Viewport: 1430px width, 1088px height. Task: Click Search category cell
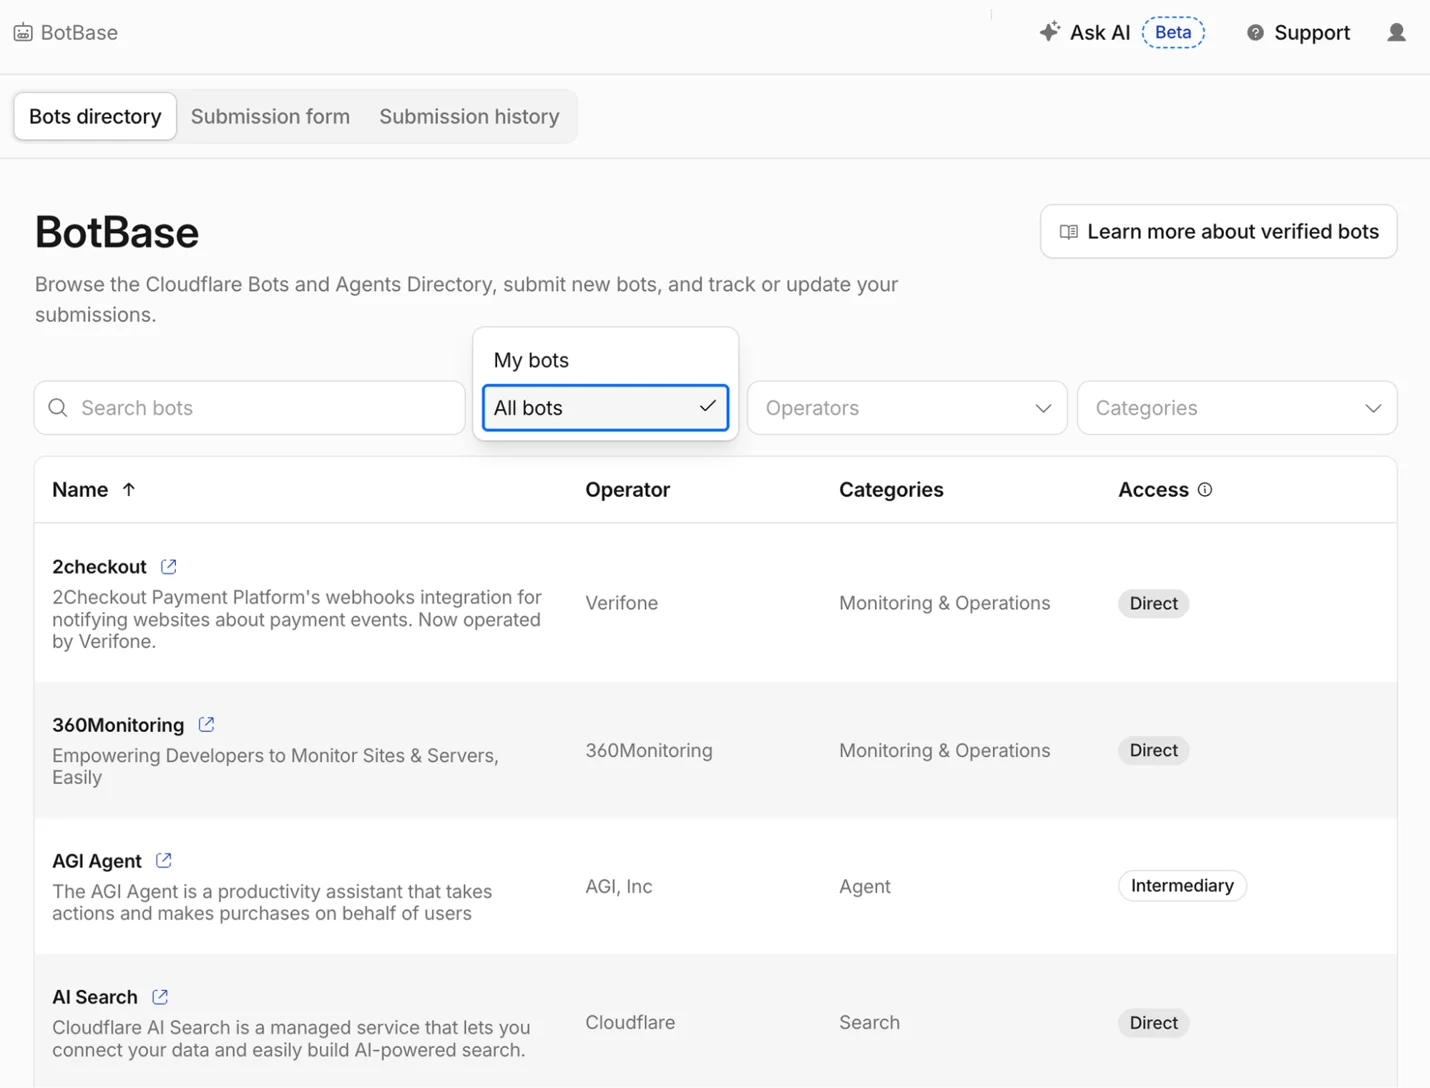(x=870, y=1022)
